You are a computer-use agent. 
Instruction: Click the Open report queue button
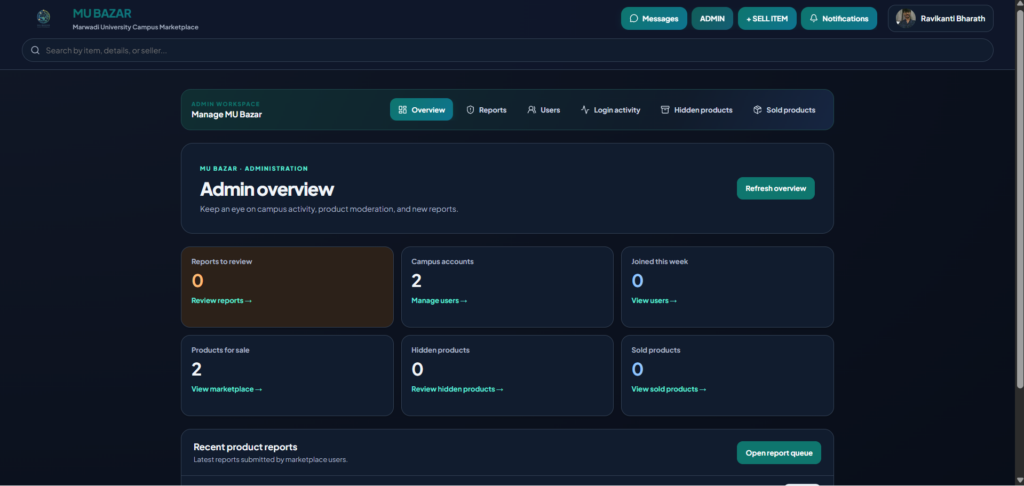(x=778, y=453)
